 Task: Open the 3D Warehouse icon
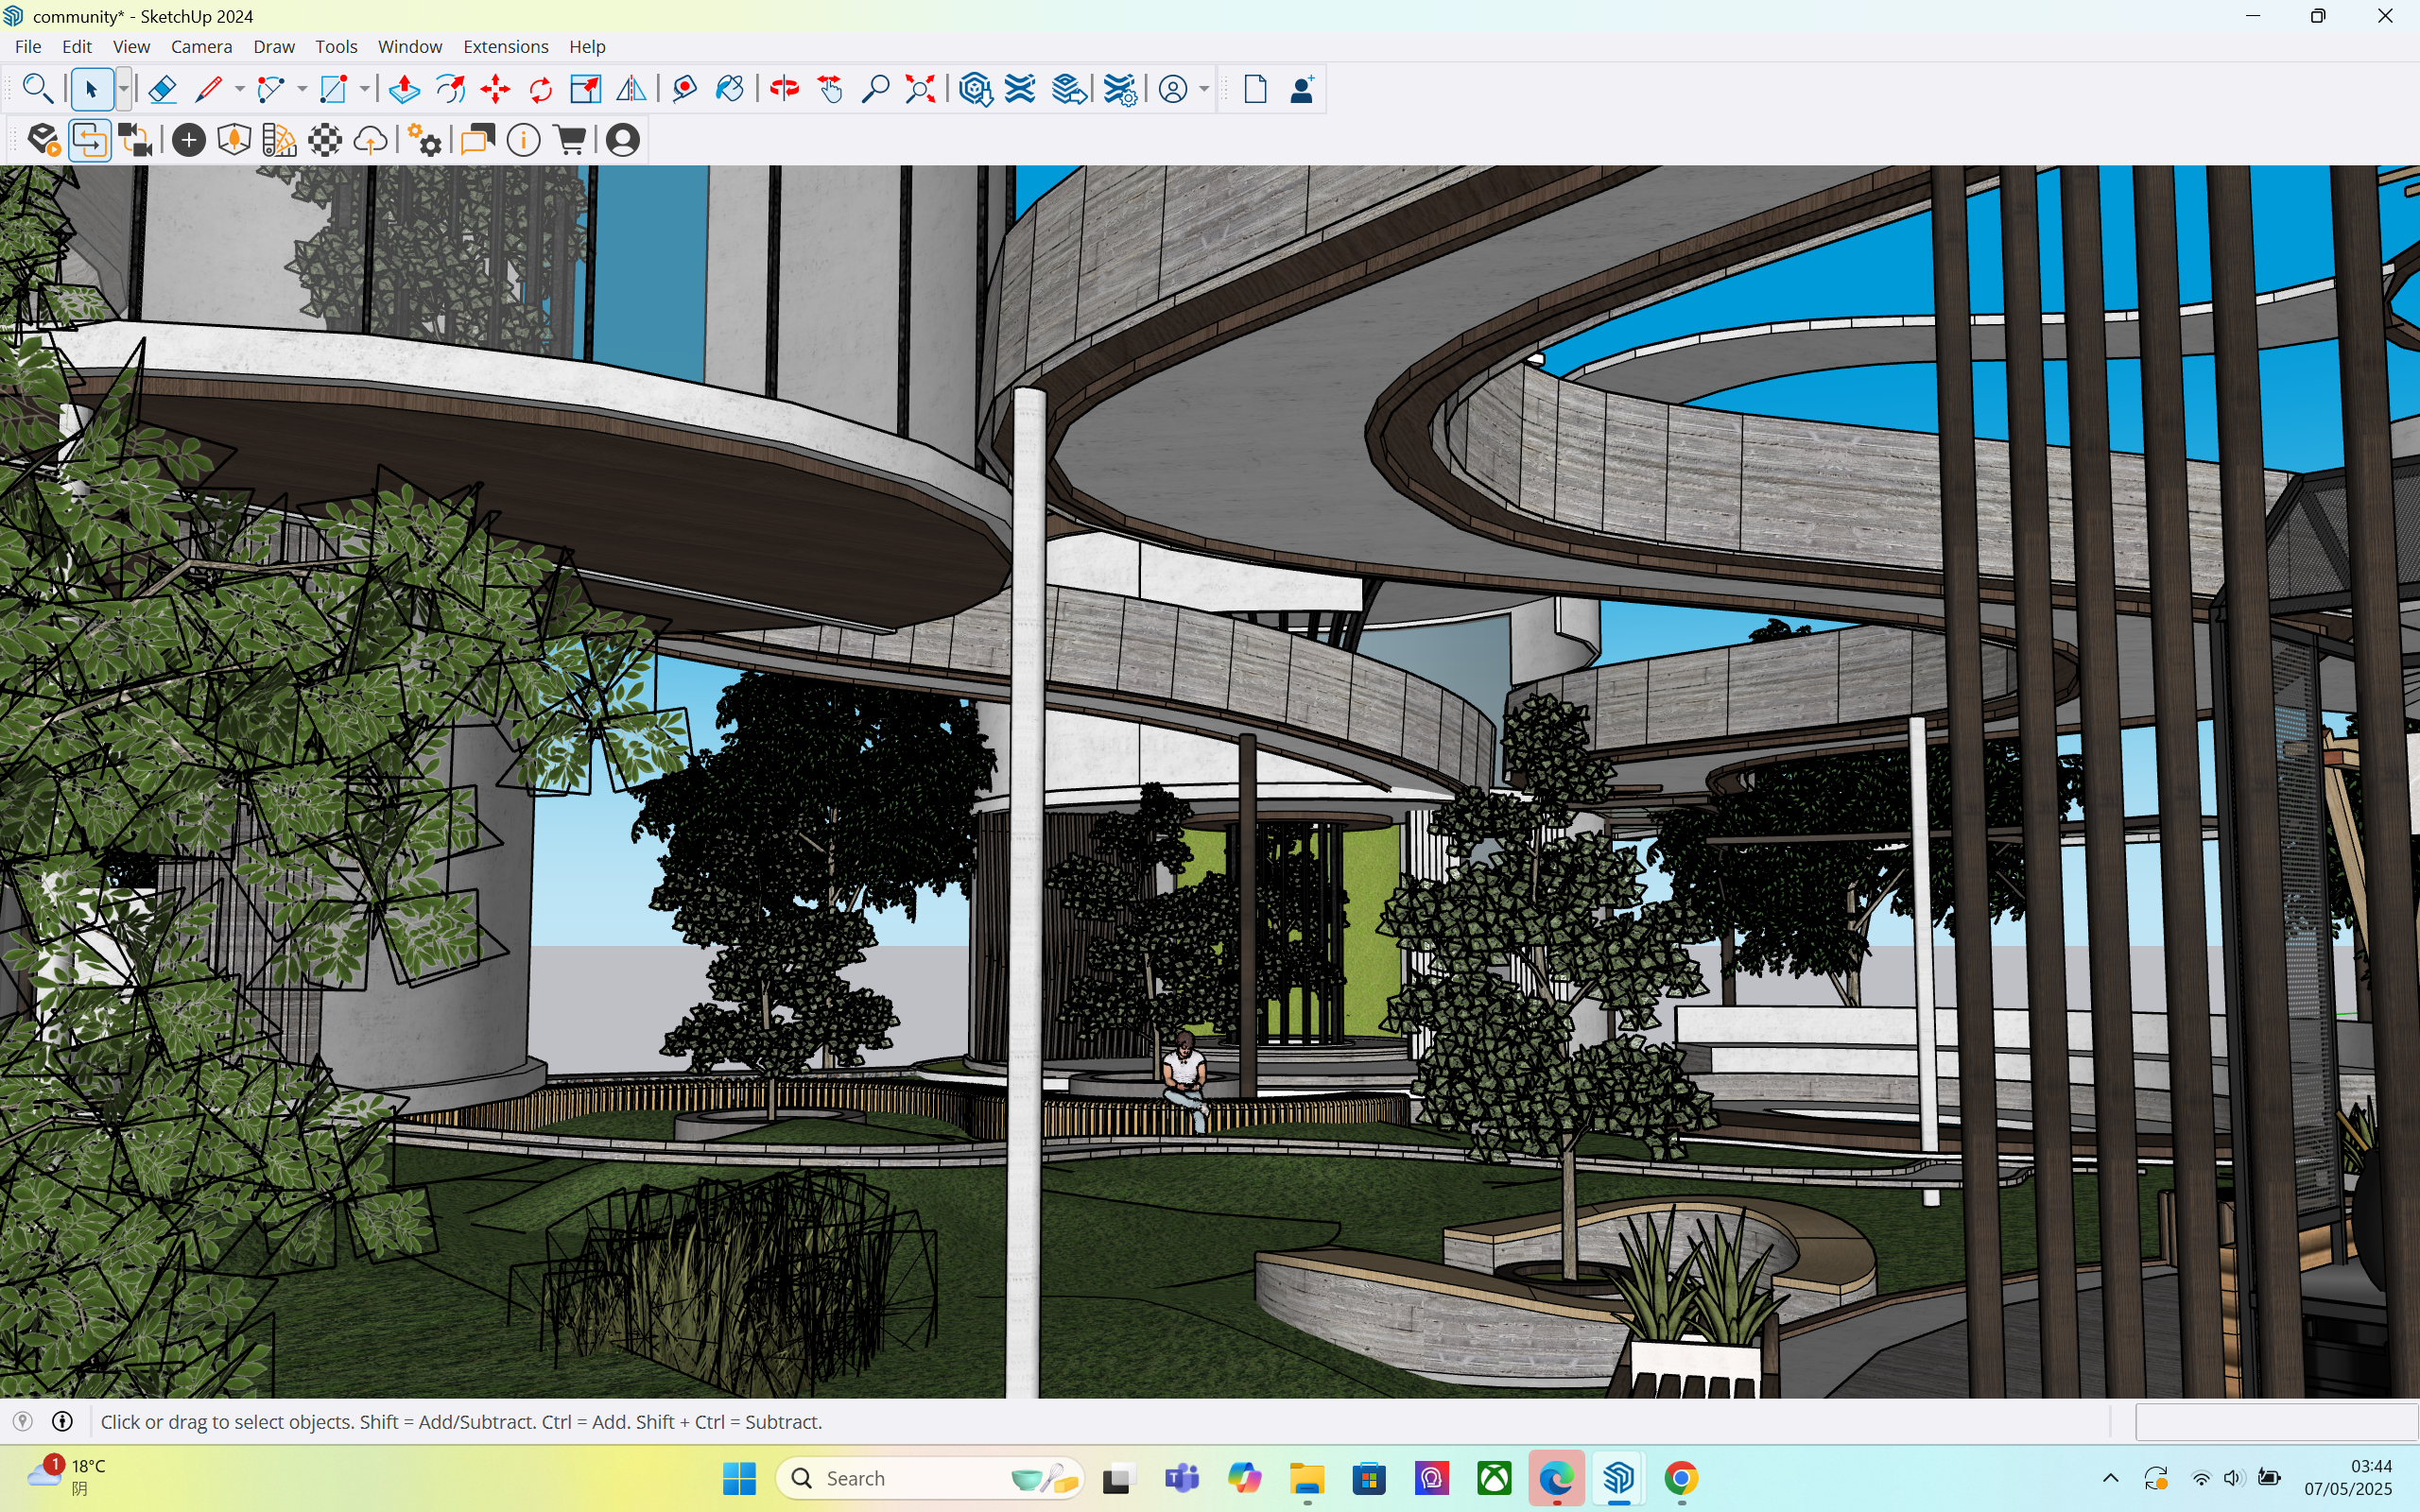tap(975, 90)
